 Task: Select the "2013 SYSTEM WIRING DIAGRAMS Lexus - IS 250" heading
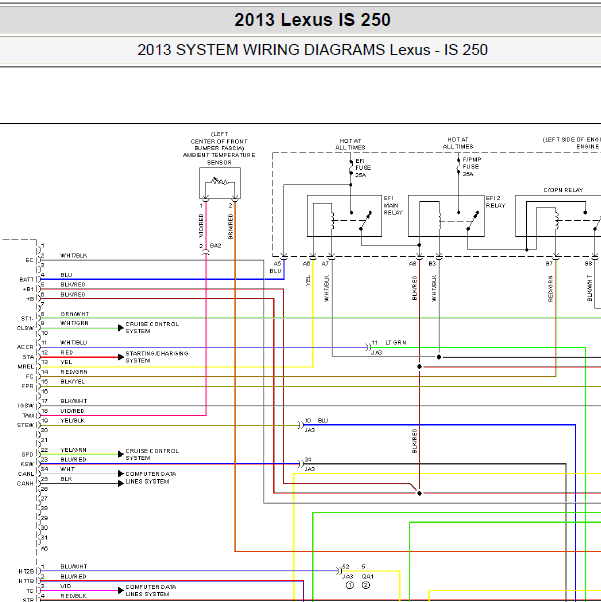pos(312,50)
